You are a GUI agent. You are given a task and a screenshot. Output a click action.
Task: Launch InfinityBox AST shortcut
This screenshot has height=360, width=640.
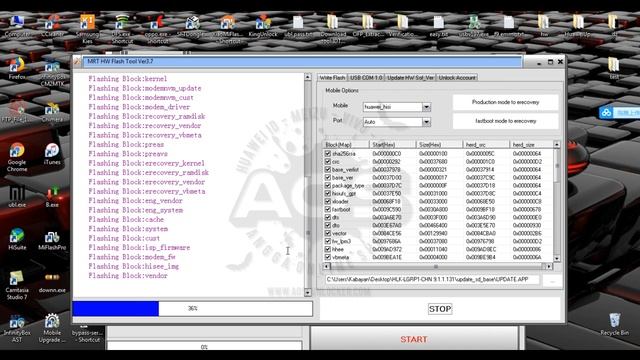(17, 328)
